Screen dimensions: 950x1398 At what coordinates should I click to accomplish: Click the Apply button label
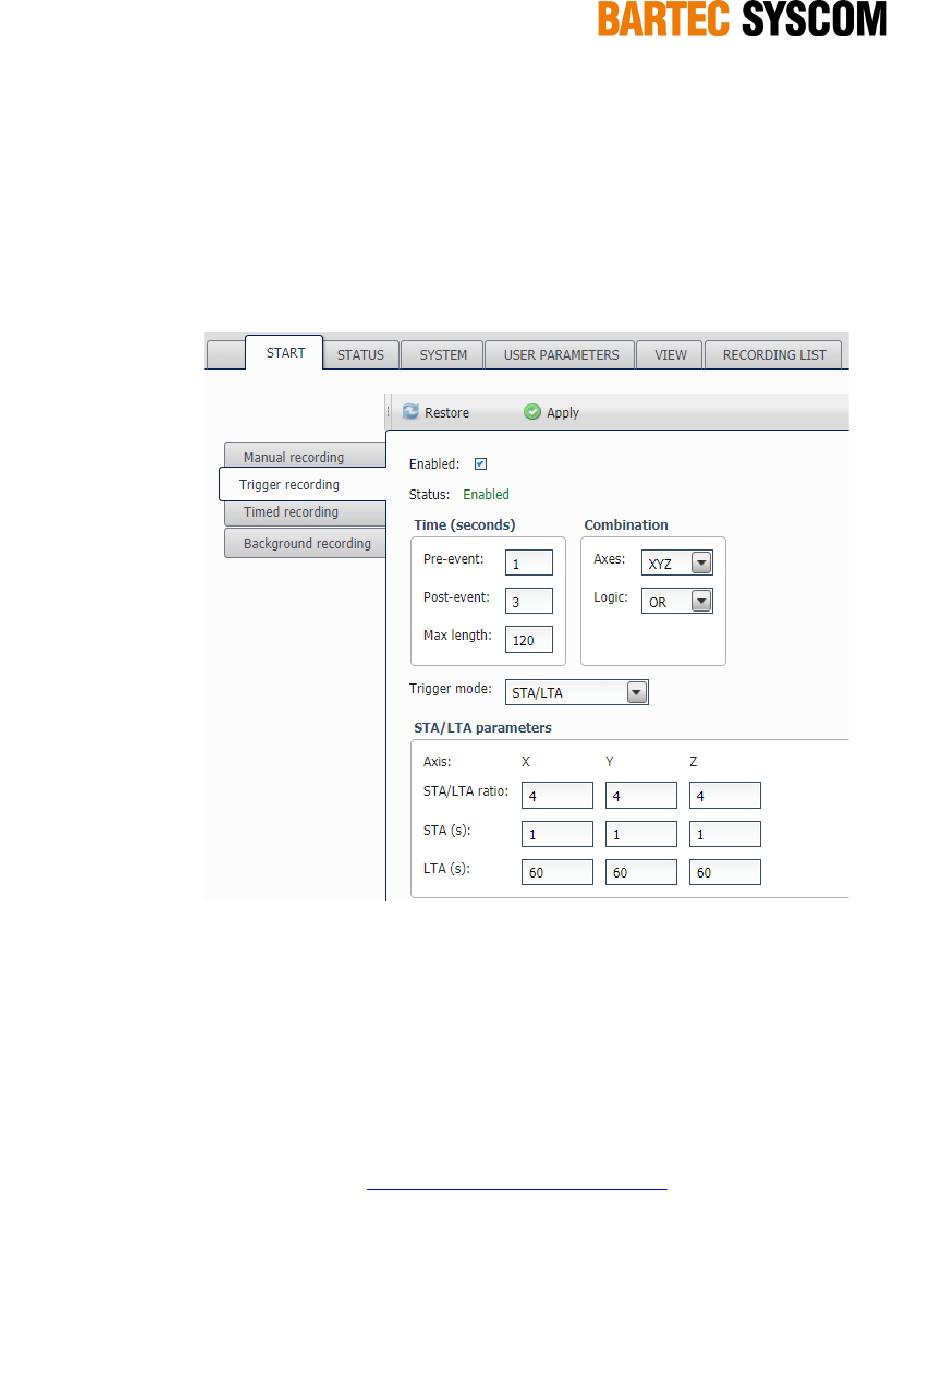click(563, 413)
